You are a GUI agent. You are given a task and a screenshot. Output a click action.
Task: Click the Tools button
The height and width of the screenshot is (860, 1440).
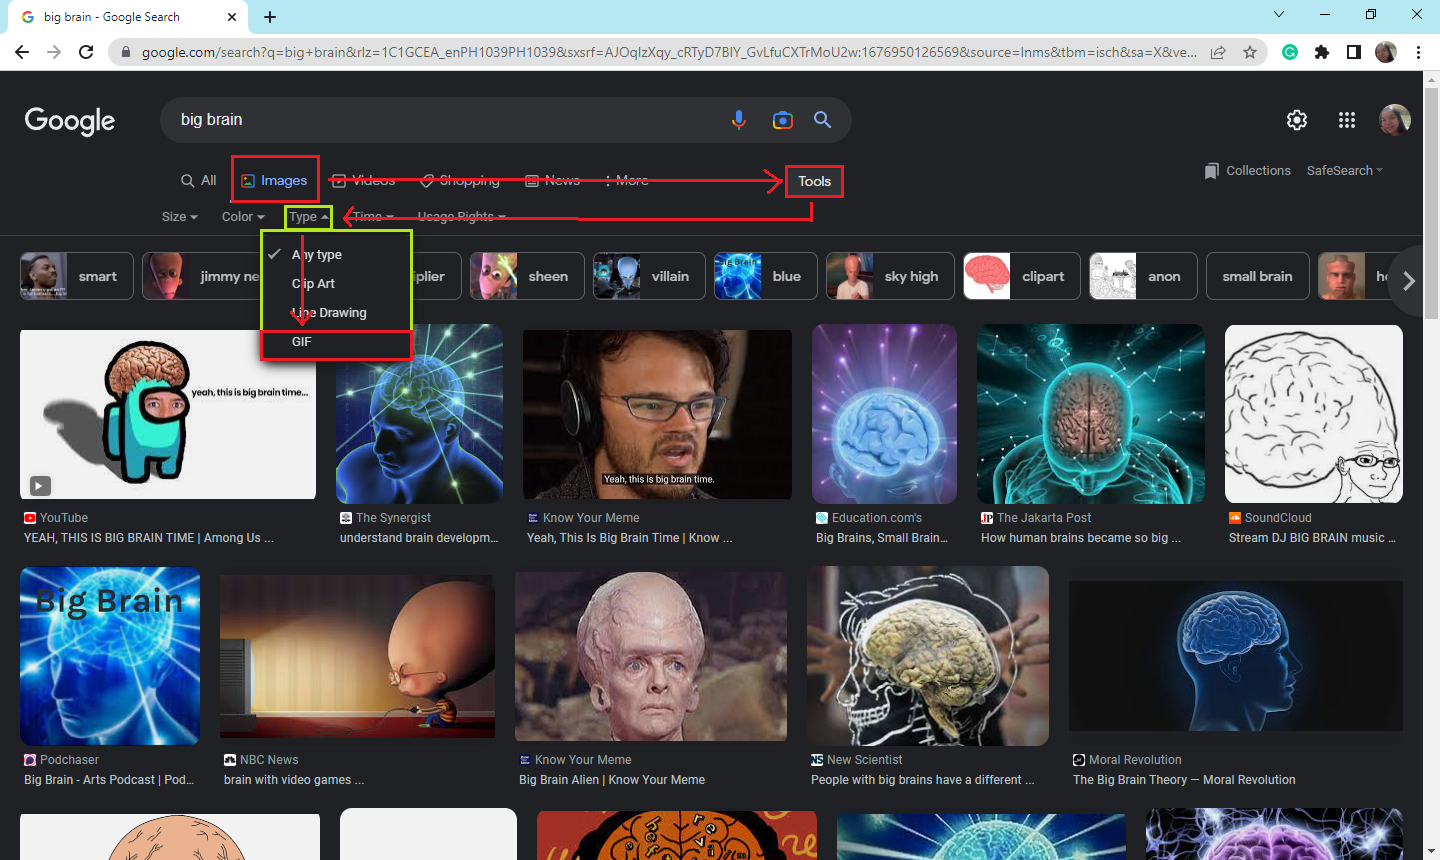(814, 181)
